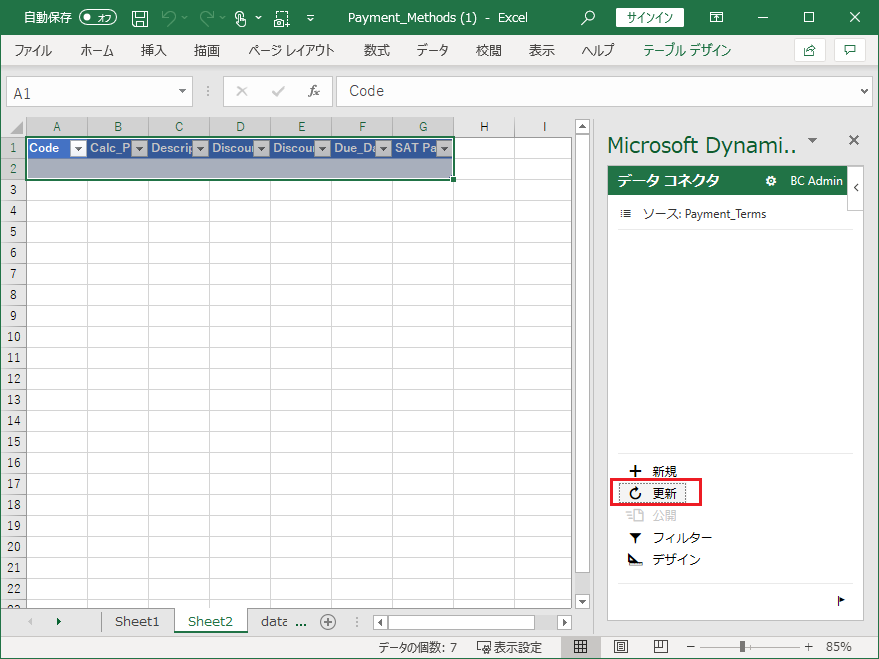The image size is (879, 659).
Task: Open the Descrip column filter dropdown
Action: (200, 148)
